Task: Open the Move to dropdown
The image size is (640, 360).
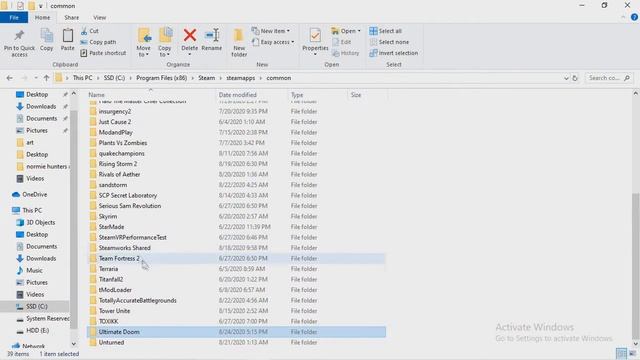Action: click(144, 51)
